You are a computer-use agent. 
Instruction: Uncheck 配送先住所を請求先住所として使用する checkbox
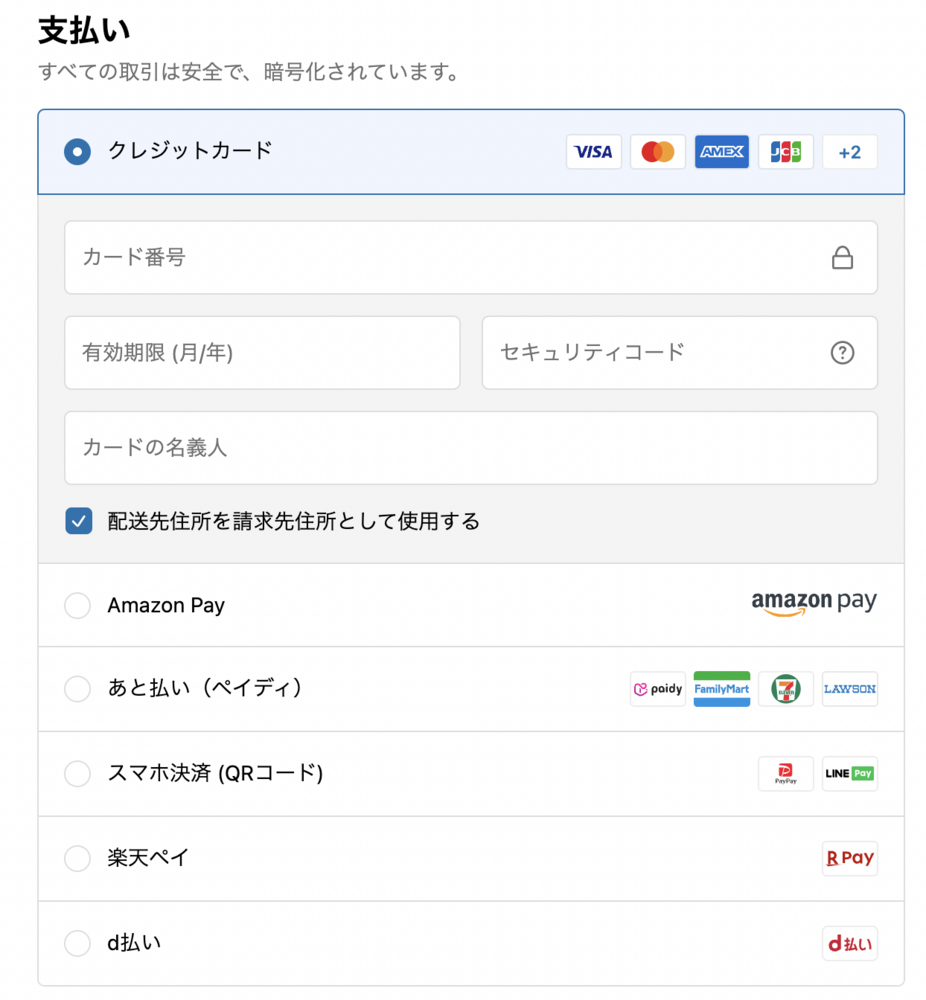click(x=79, y=521)
